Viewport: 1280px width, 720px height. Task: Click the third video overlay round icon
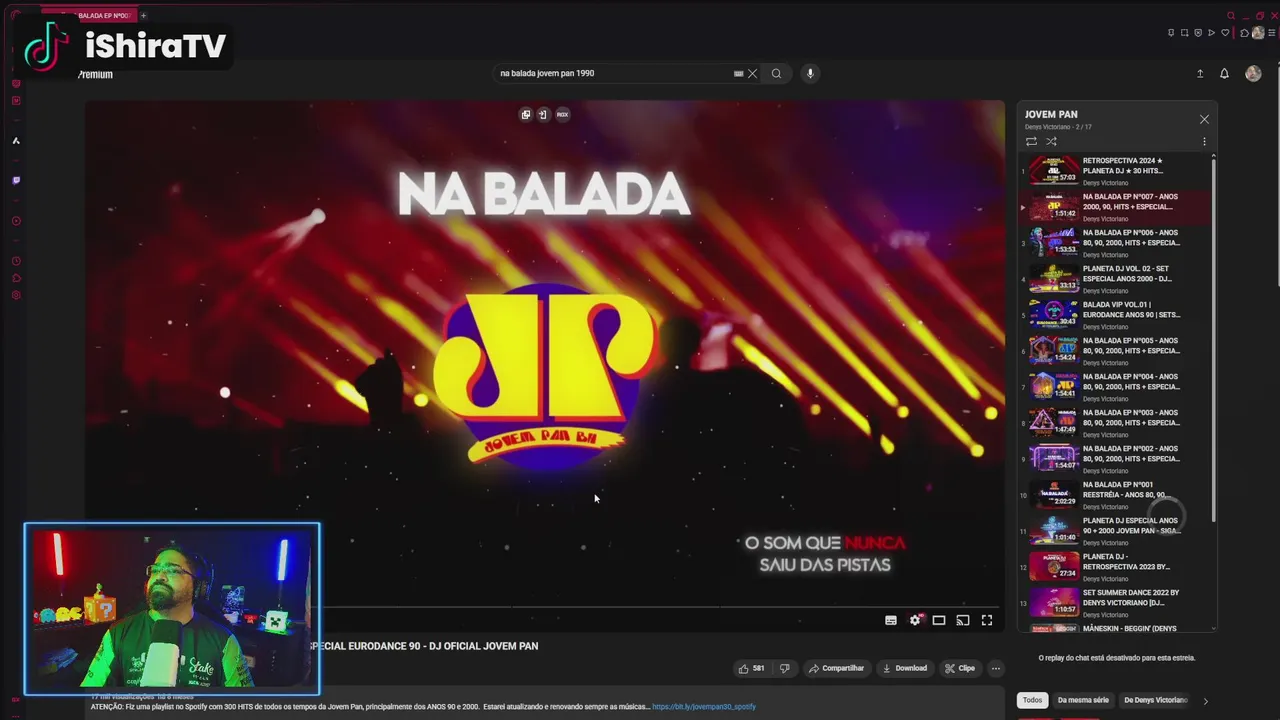tap(562, 114)
